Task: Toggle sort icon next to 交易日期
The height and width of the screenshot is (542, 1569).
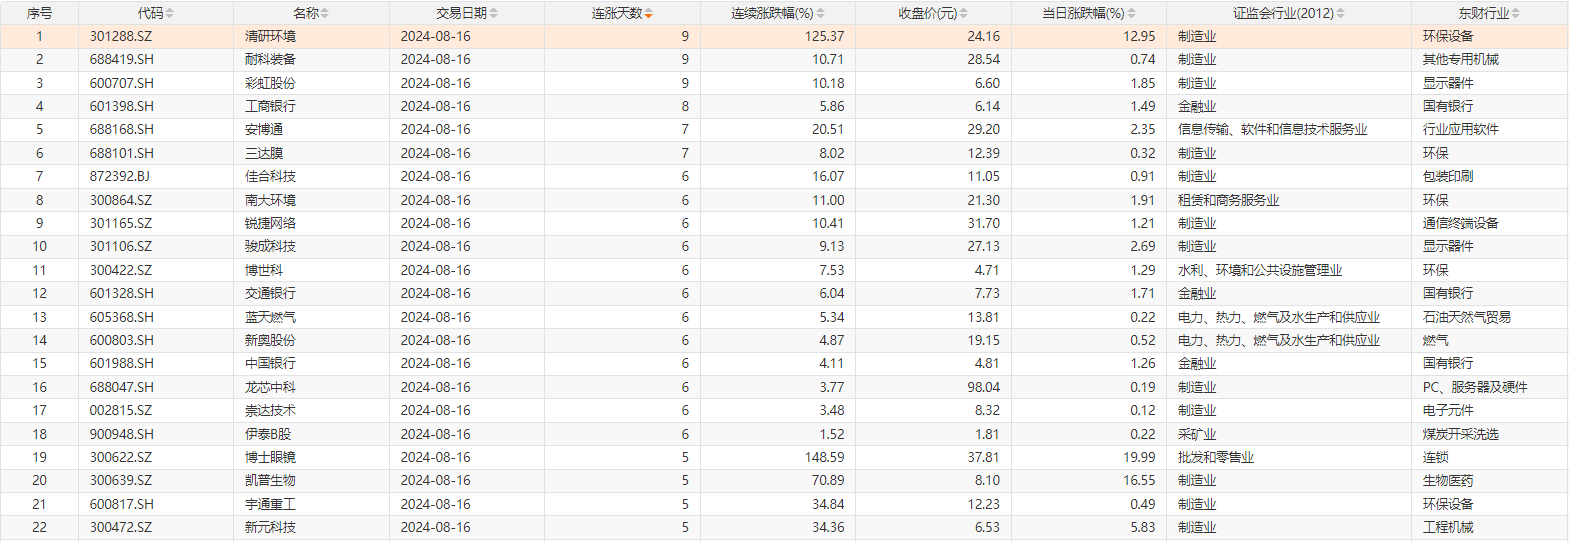Action: (494, 13)
